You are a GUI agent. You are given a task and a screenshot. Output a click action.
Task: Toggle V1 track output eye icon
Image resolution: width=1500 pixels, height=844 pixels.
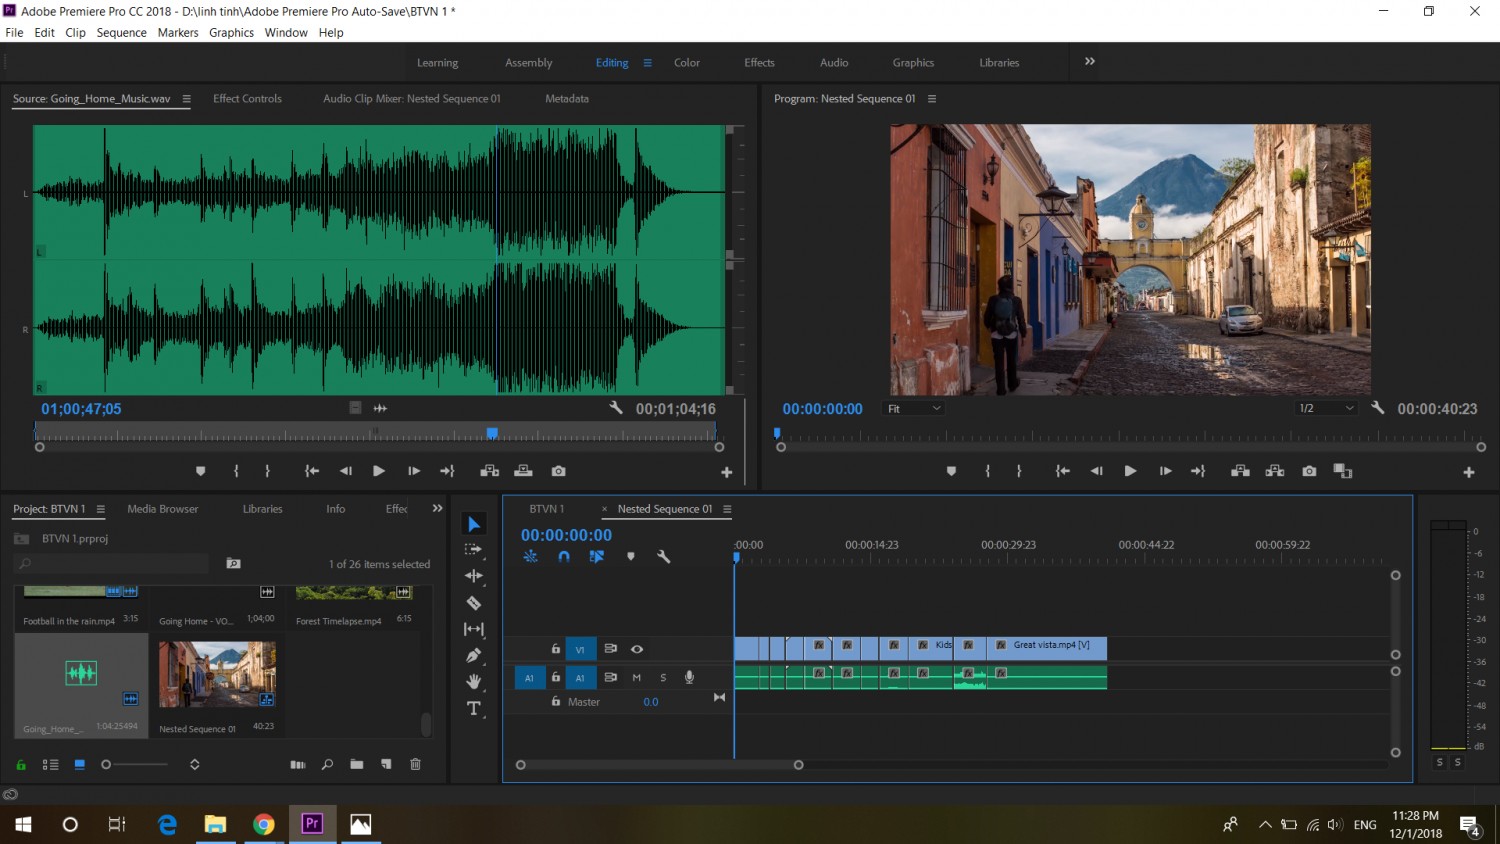(x=637, y=649)
